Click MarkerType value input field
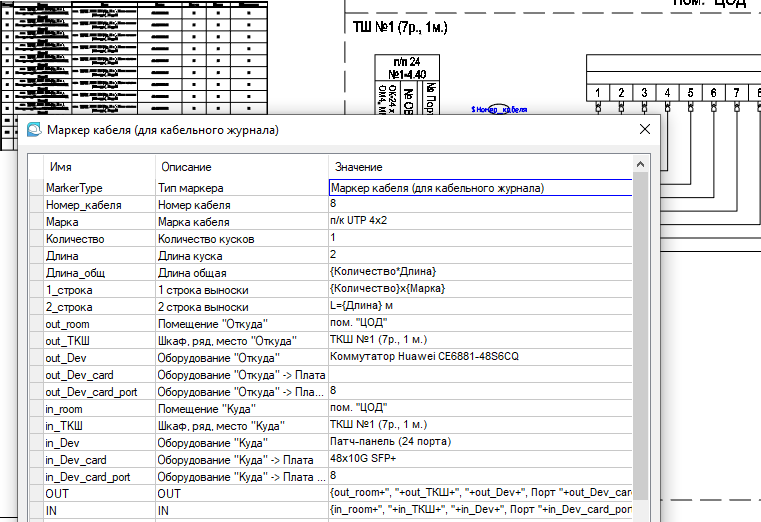 pyautogui.click(x=480, y=188)
